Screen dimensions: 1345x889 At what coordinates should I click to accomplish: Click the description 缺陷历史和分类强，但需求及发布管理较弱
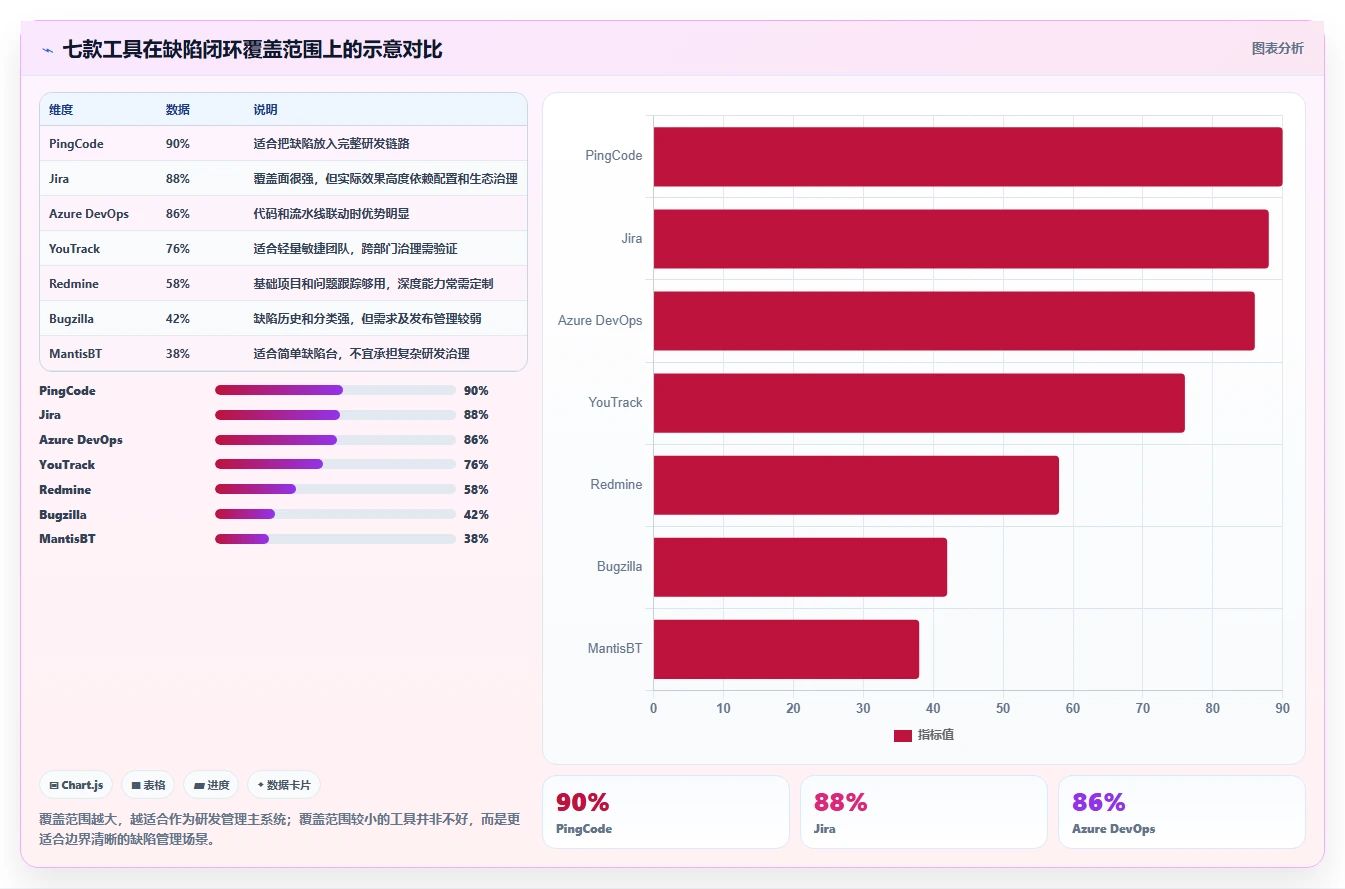pos(368,319)
